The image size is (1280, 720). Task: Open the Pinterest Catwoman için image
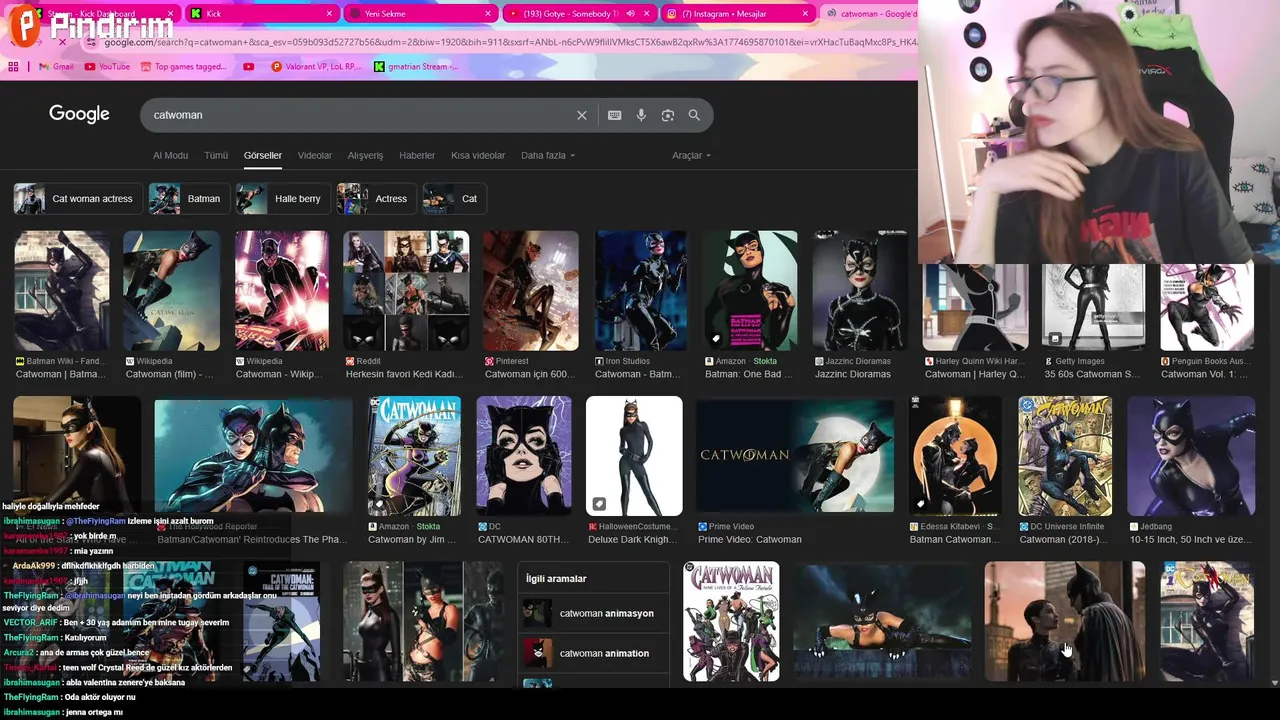(x=531, y=291)
